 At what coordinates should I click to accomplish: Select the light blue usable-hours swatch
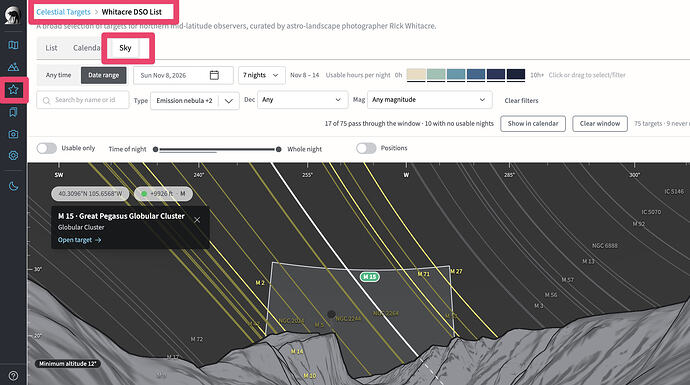pyautogui.click(x=456, y=74)
